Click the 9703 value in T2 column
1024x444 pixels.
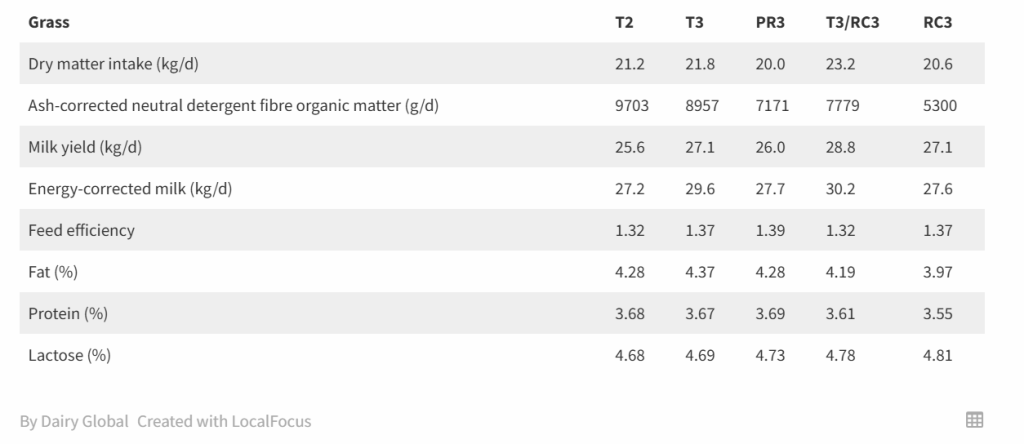(632, 105)
